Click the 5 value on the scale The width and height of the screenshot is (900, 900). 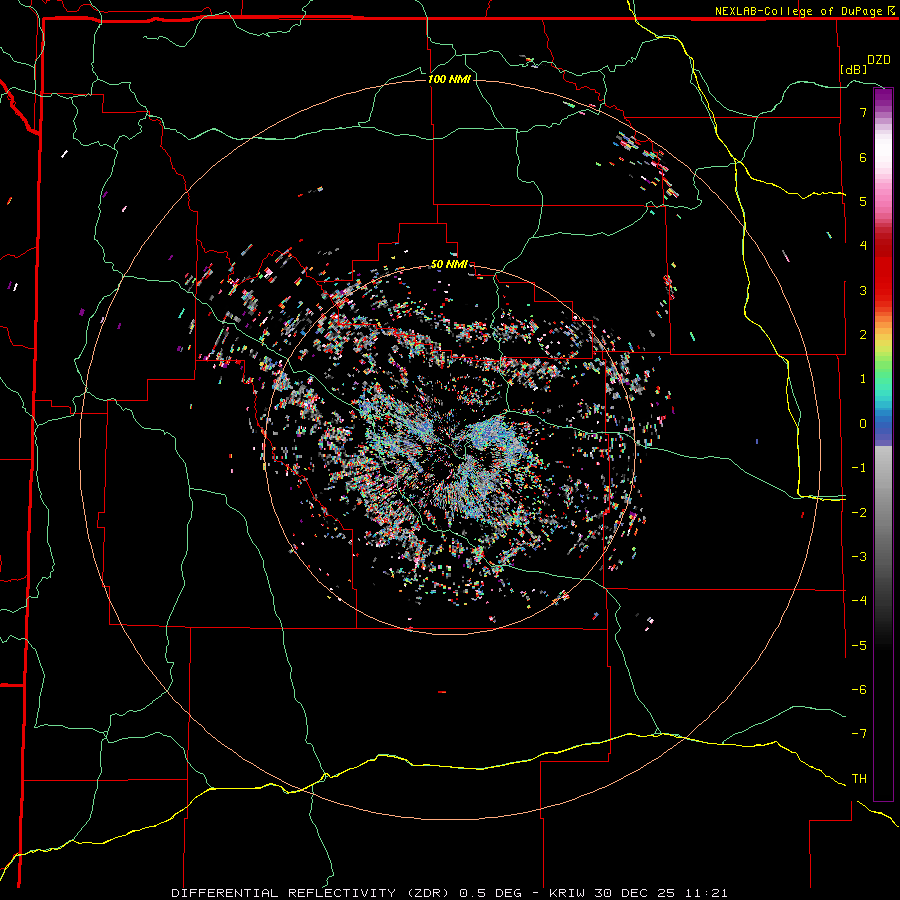(863, 201)
